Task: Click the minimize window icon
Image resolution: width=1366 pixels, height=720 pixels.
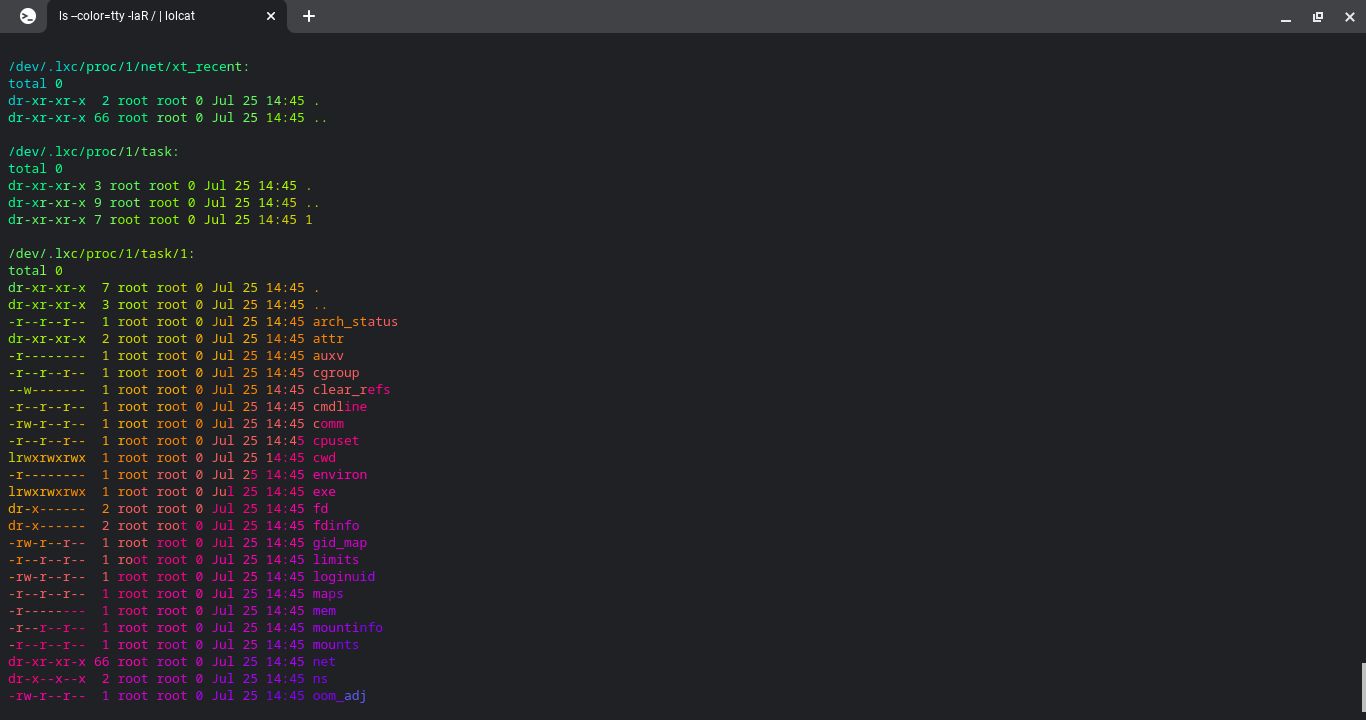Action: (1285, 17)
